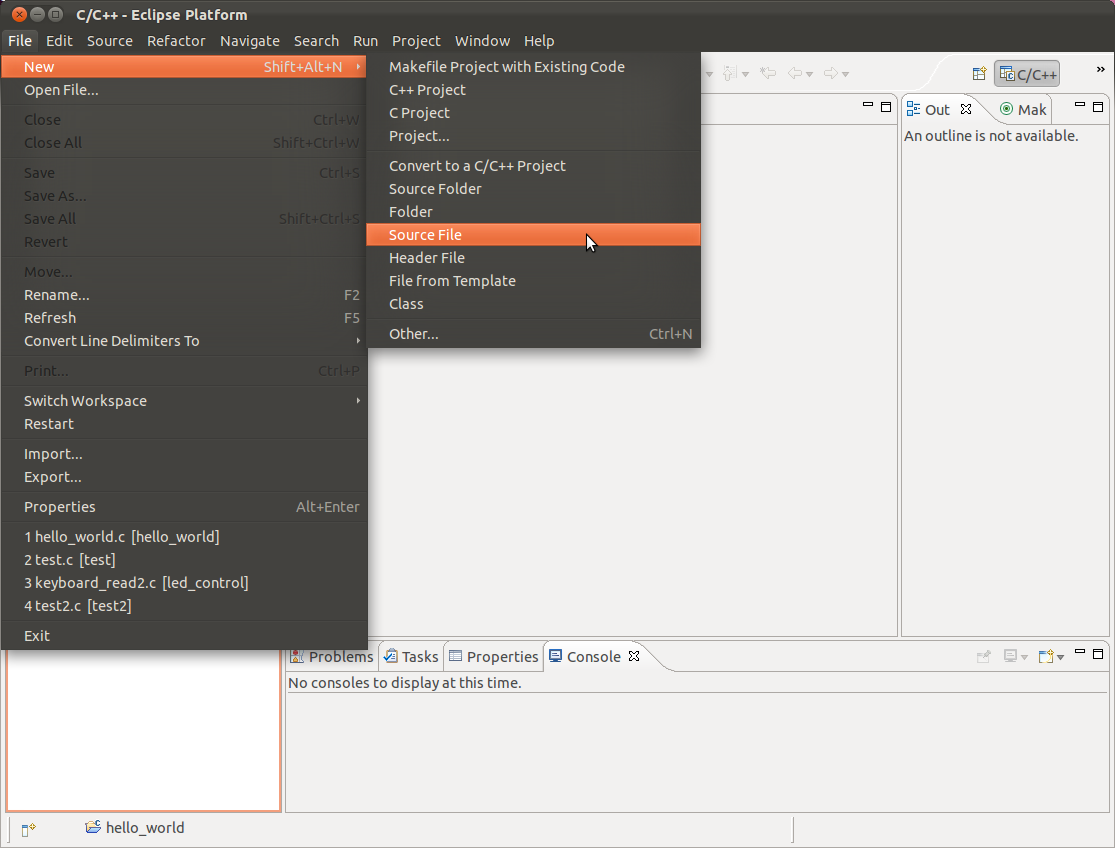Choose Open File... from File menu

pos(183,90)
